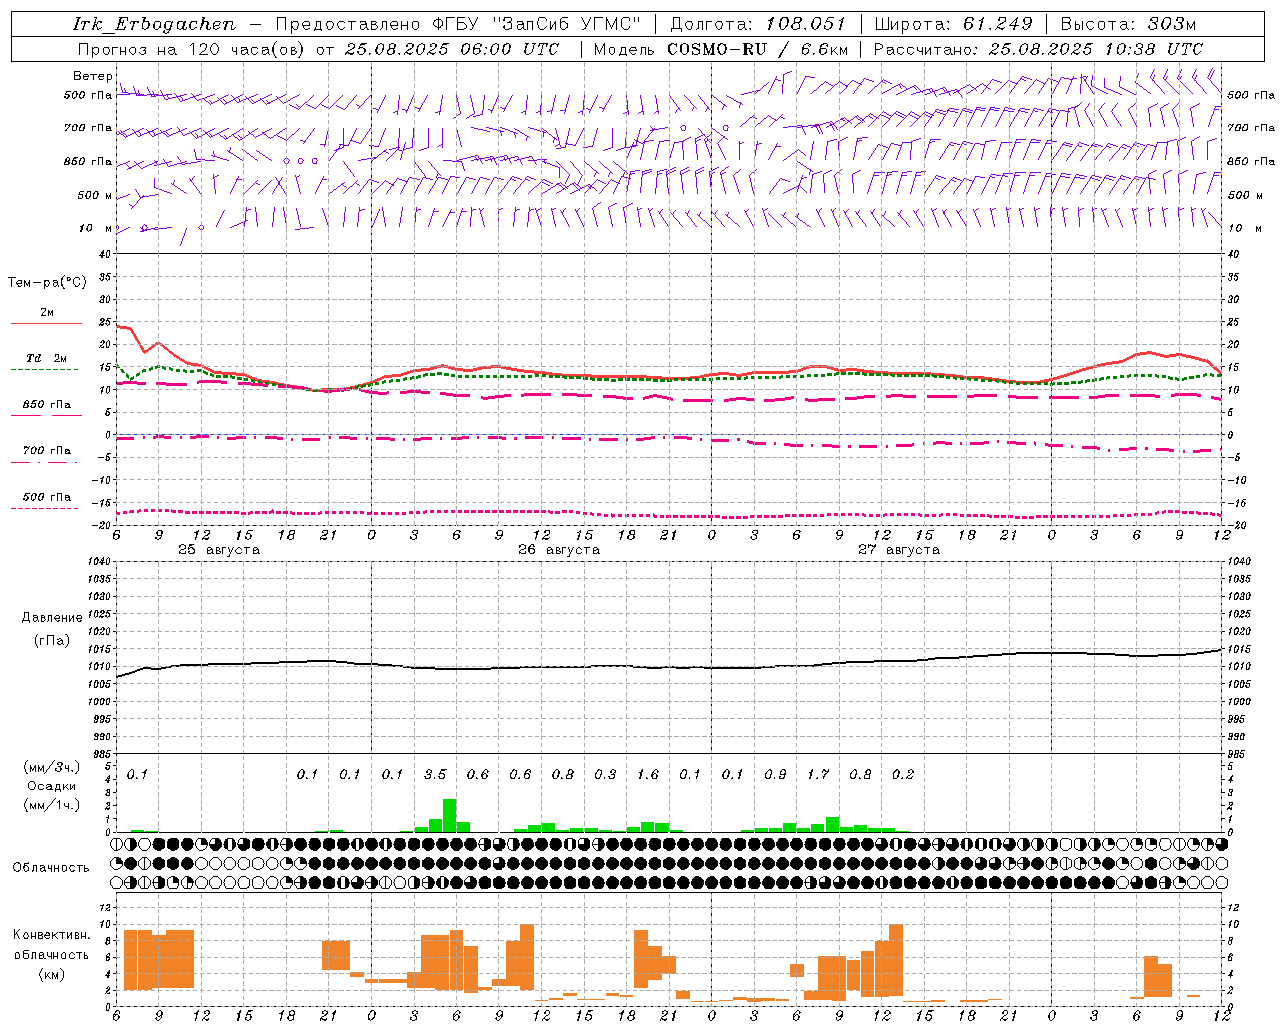
Task: Click the 0.2 precipitation value
Action: pyautogui.click(x=903, y=775)
